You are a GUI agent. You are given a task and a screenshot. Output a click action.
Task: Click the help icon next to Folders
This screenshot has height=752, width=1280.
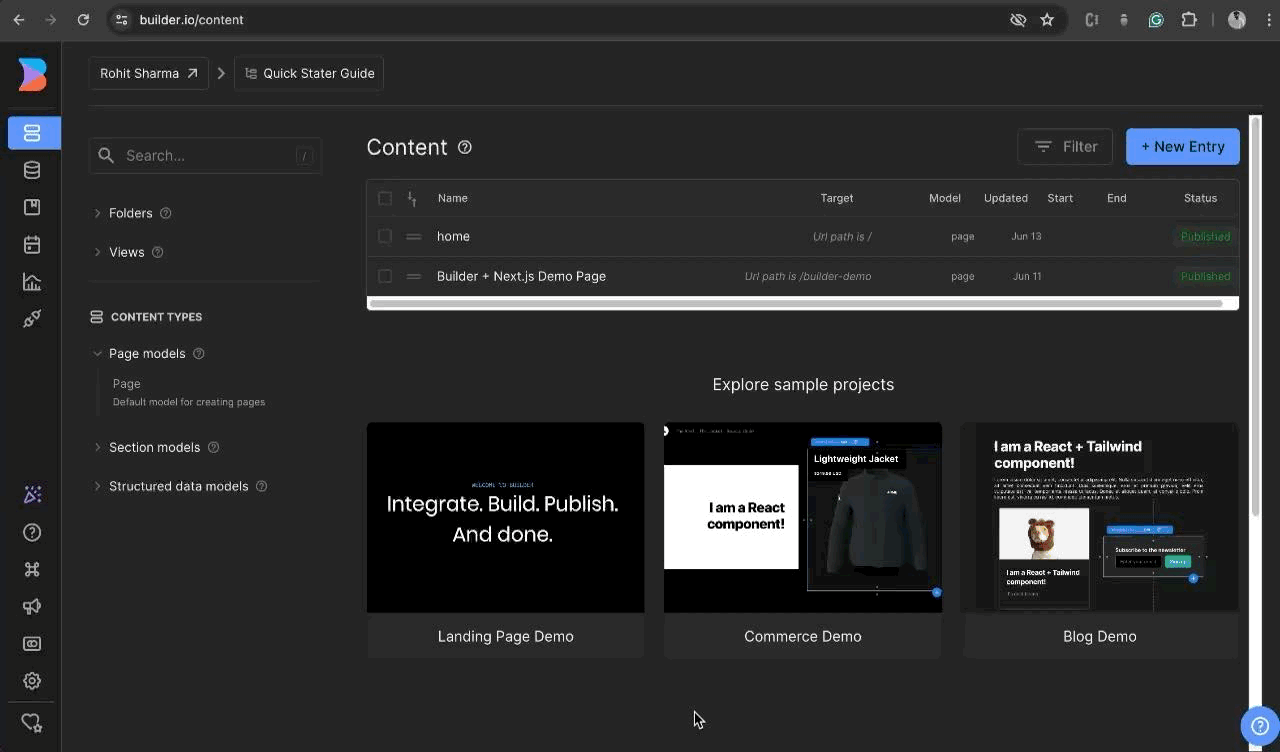pyautogui.click(x=166, y=213)
